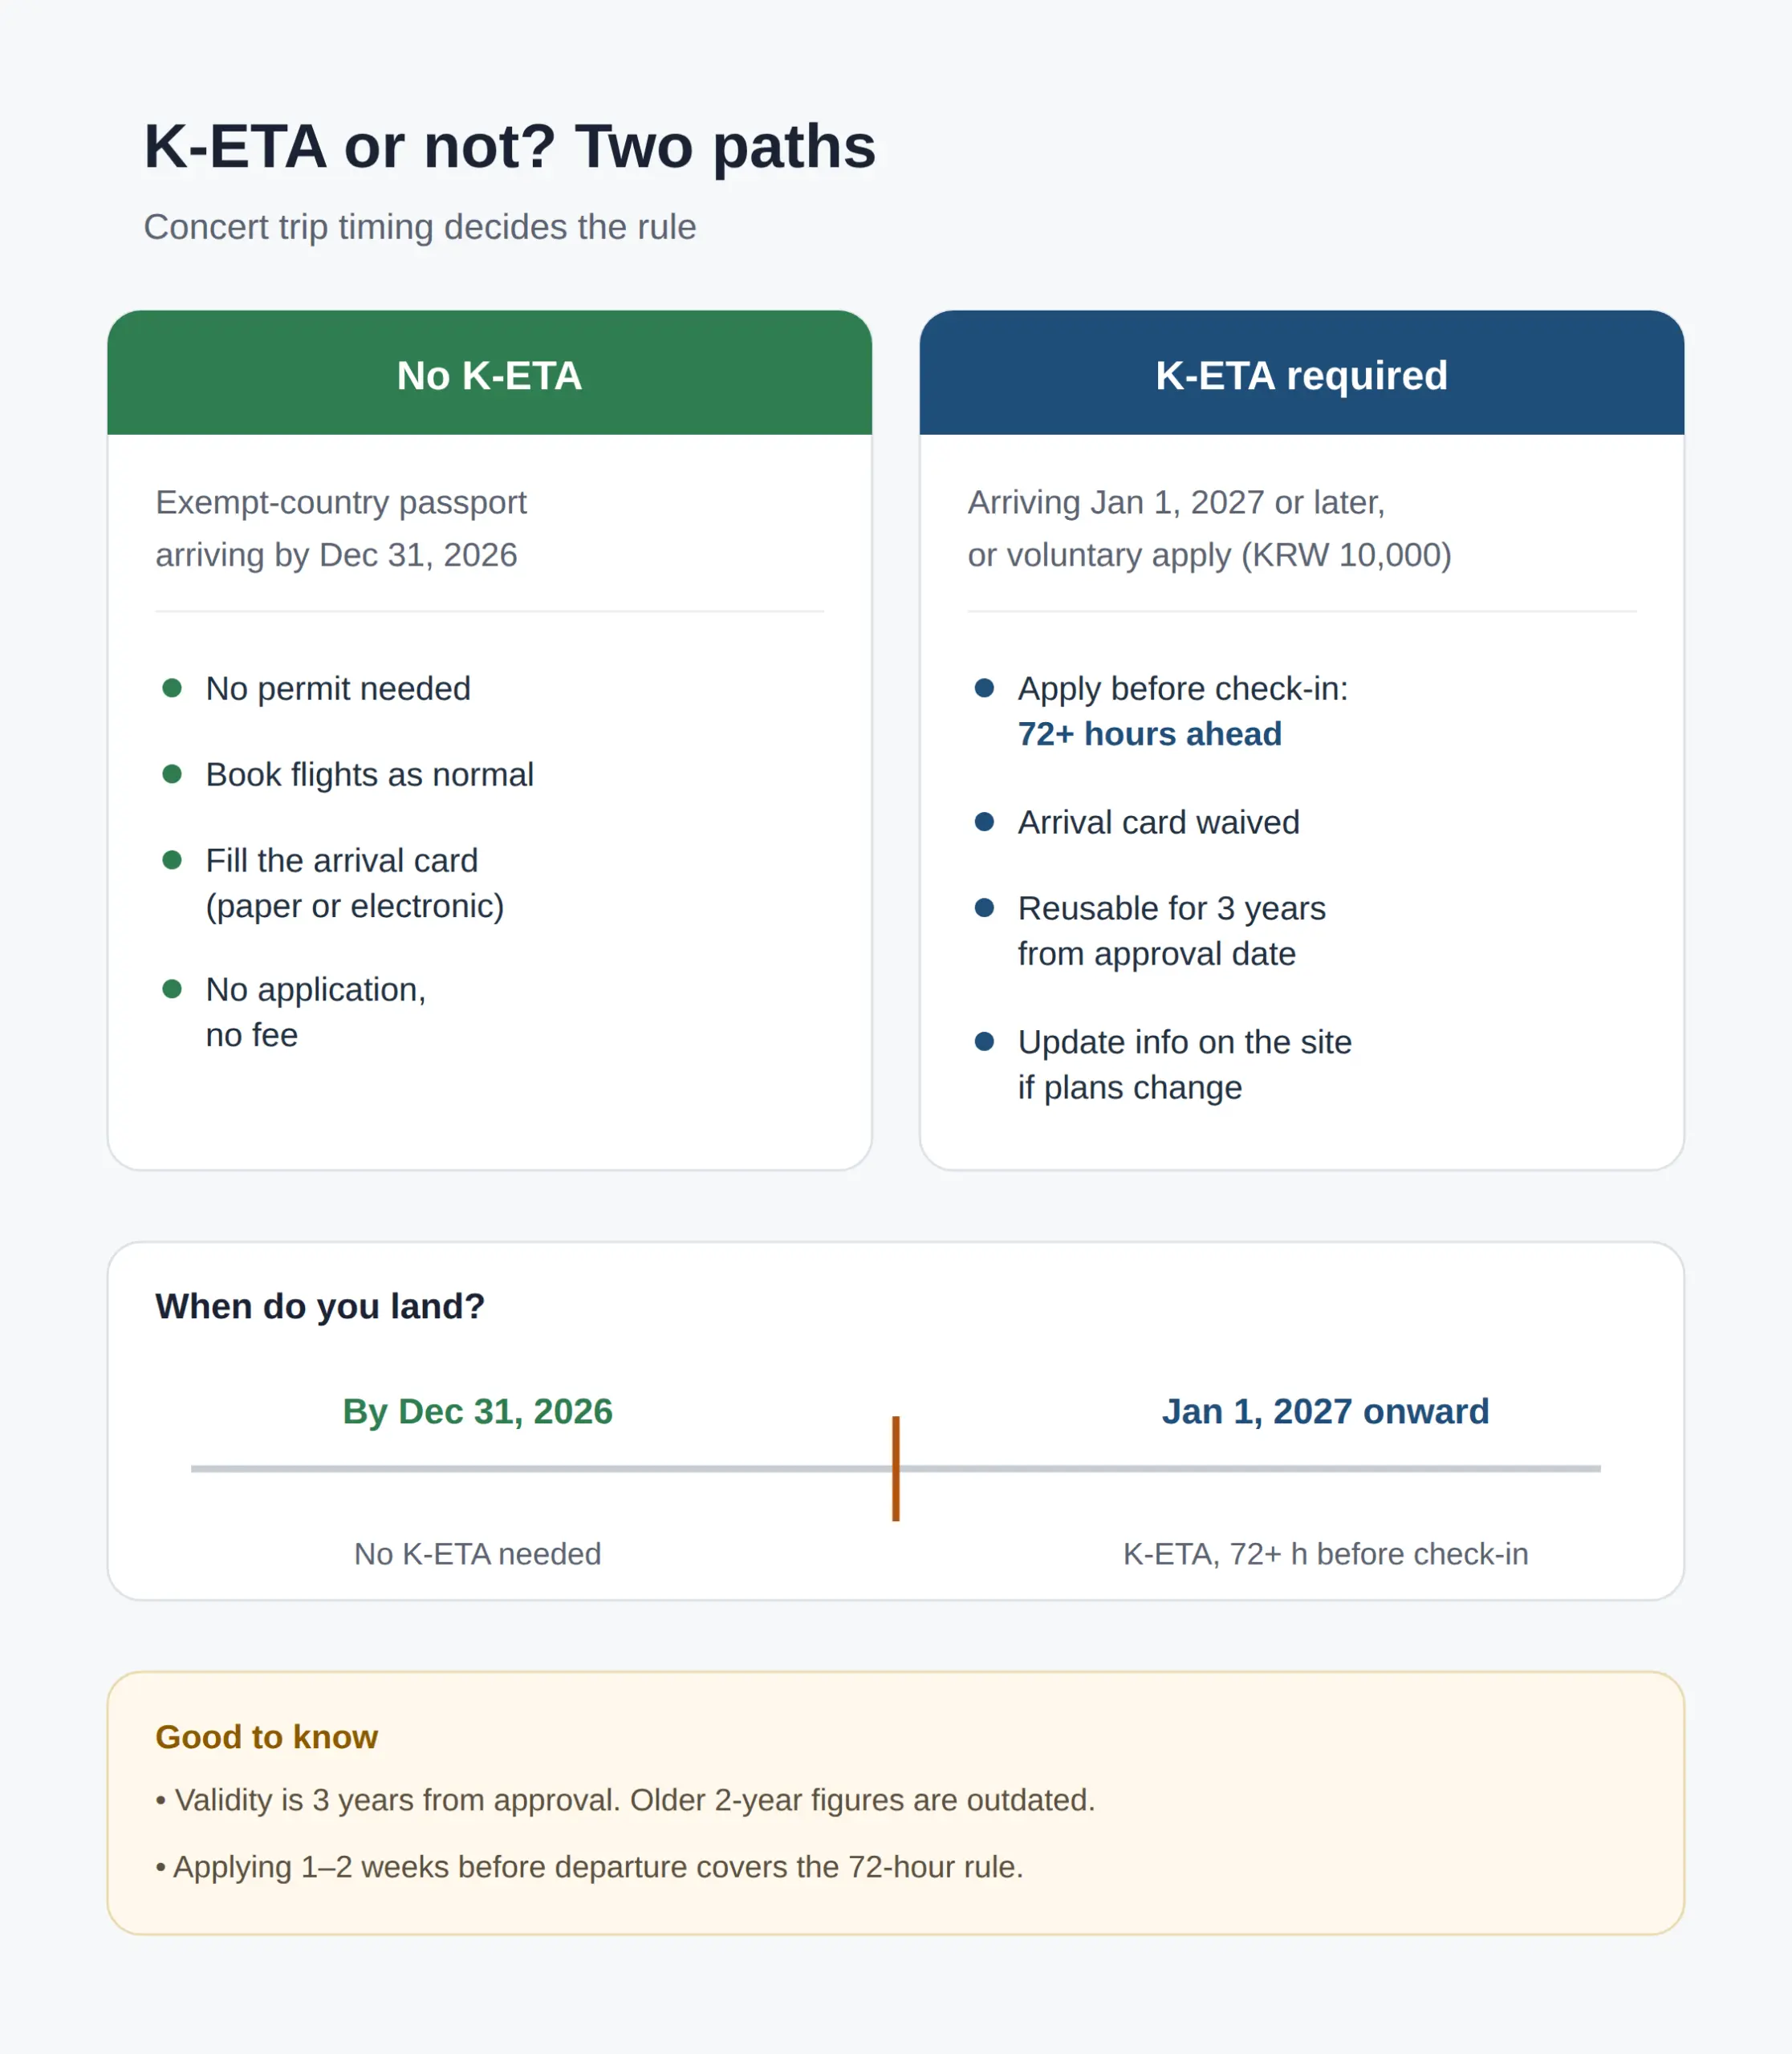Click the orange divider marker on the timeline
Image resolution: width=1792 pixels, height=2054 pixels.
coord(896,1468)
